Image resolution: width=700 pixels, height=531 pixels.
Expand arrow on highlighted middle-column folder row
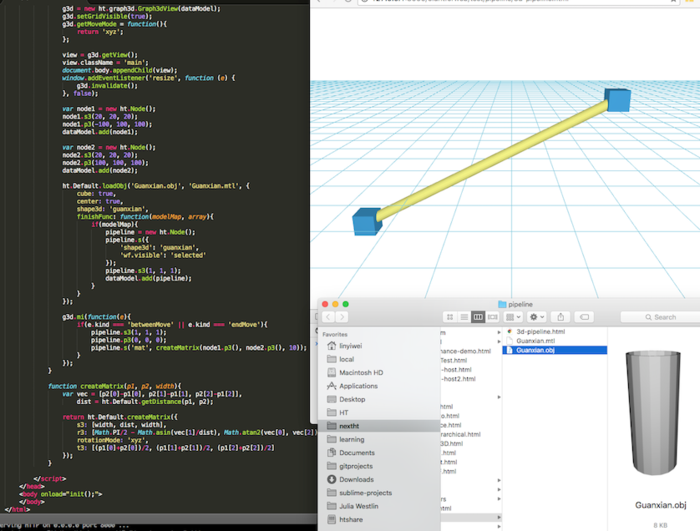[499, 517]
